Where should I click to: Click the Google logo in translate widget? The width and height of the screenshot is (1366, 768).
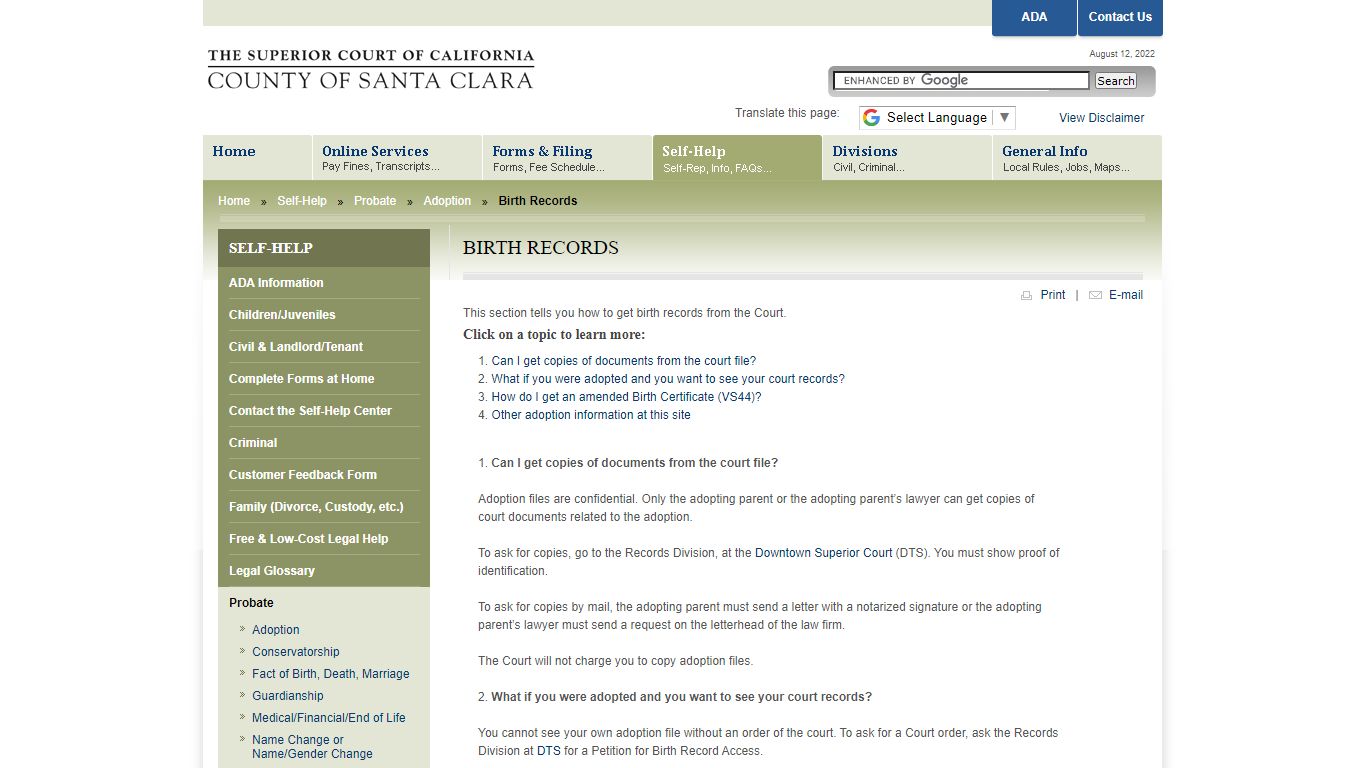click(x=871, y=118)
